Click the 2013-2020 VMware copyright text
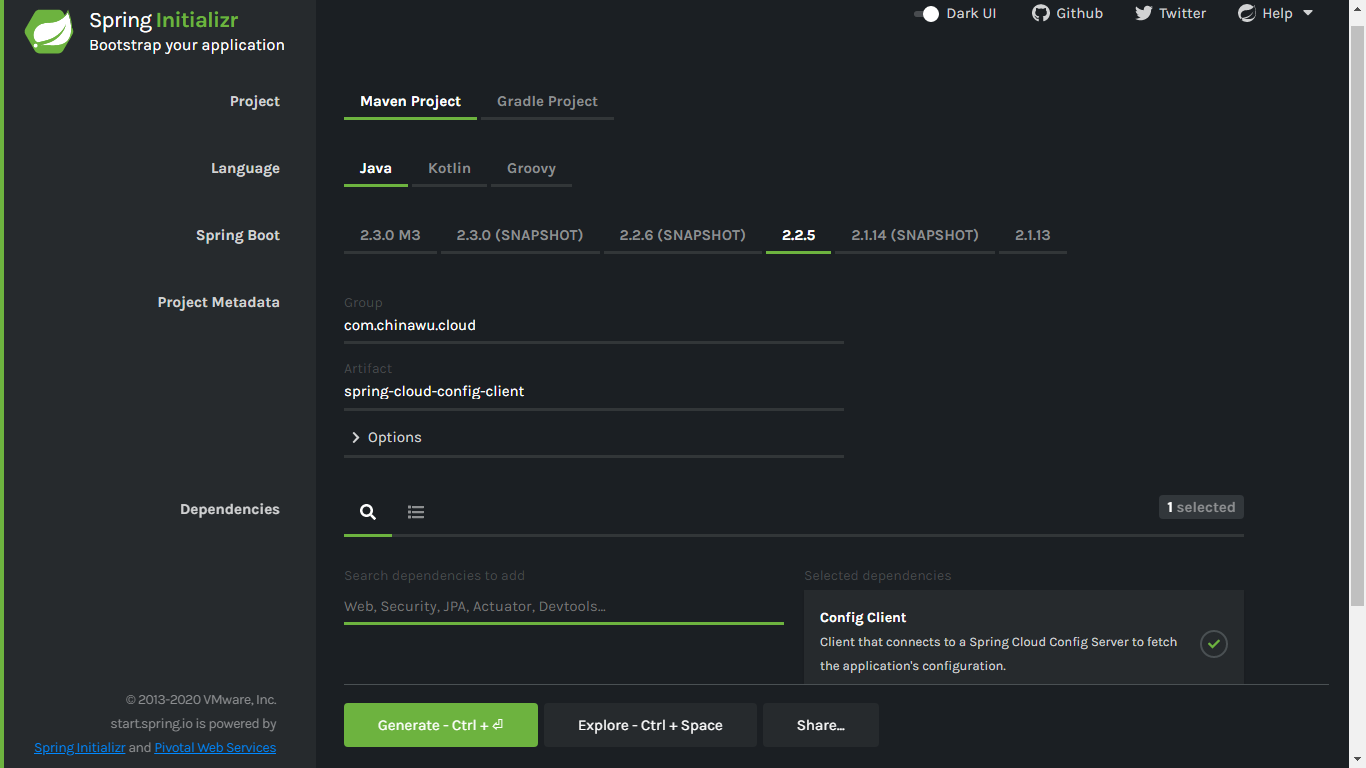 (201, 699)
